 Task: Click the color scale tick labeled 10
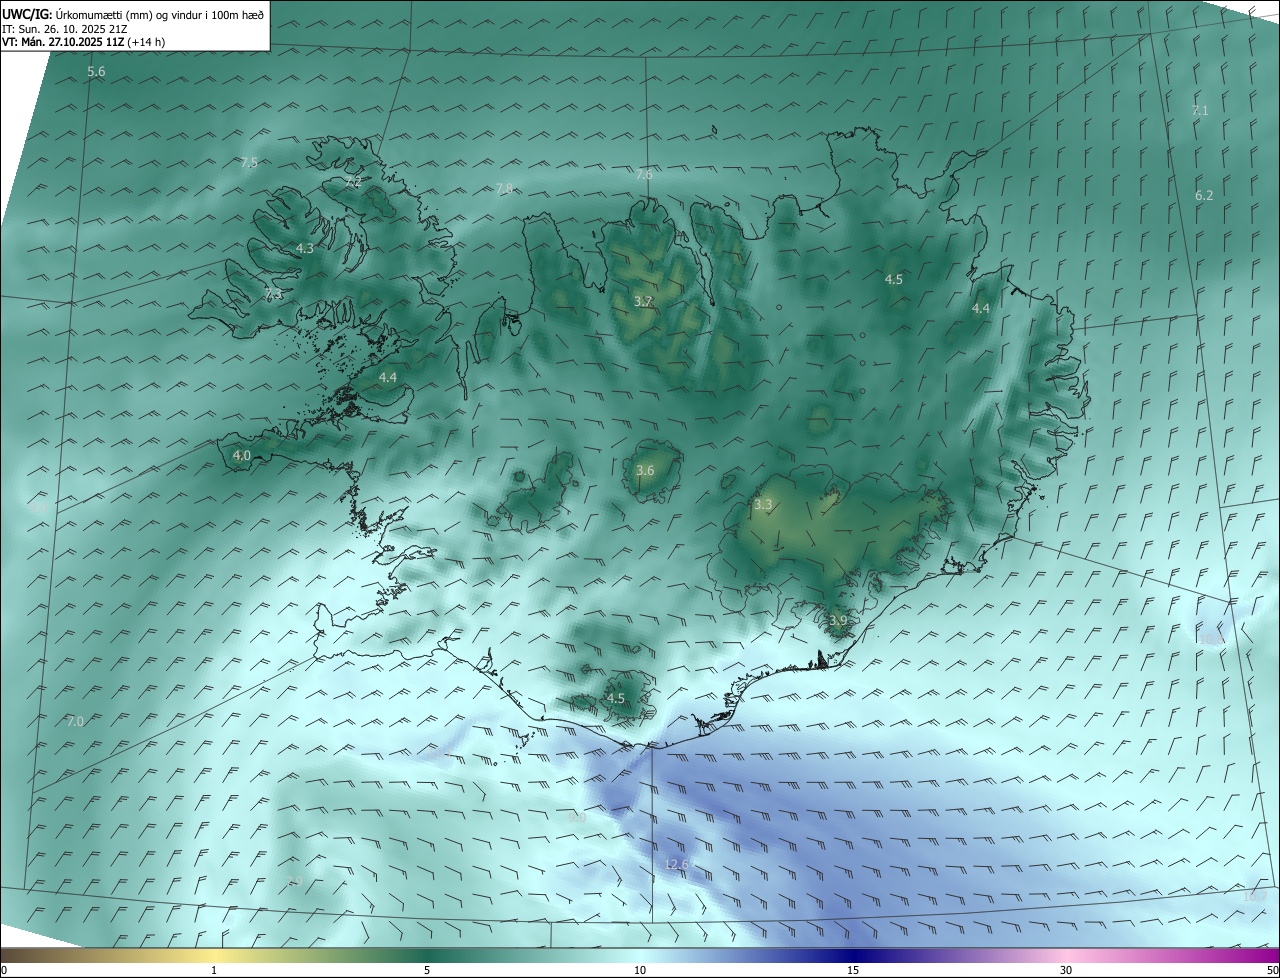(640, 970)
